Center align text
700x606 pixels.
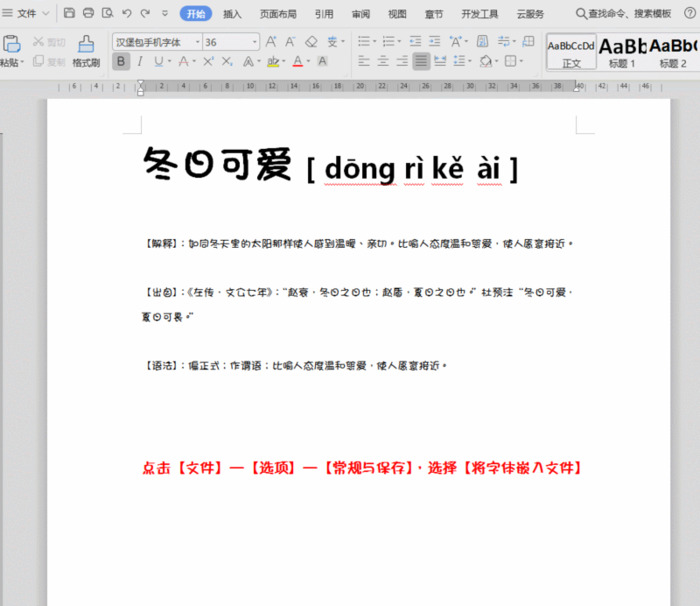(383, 61)
